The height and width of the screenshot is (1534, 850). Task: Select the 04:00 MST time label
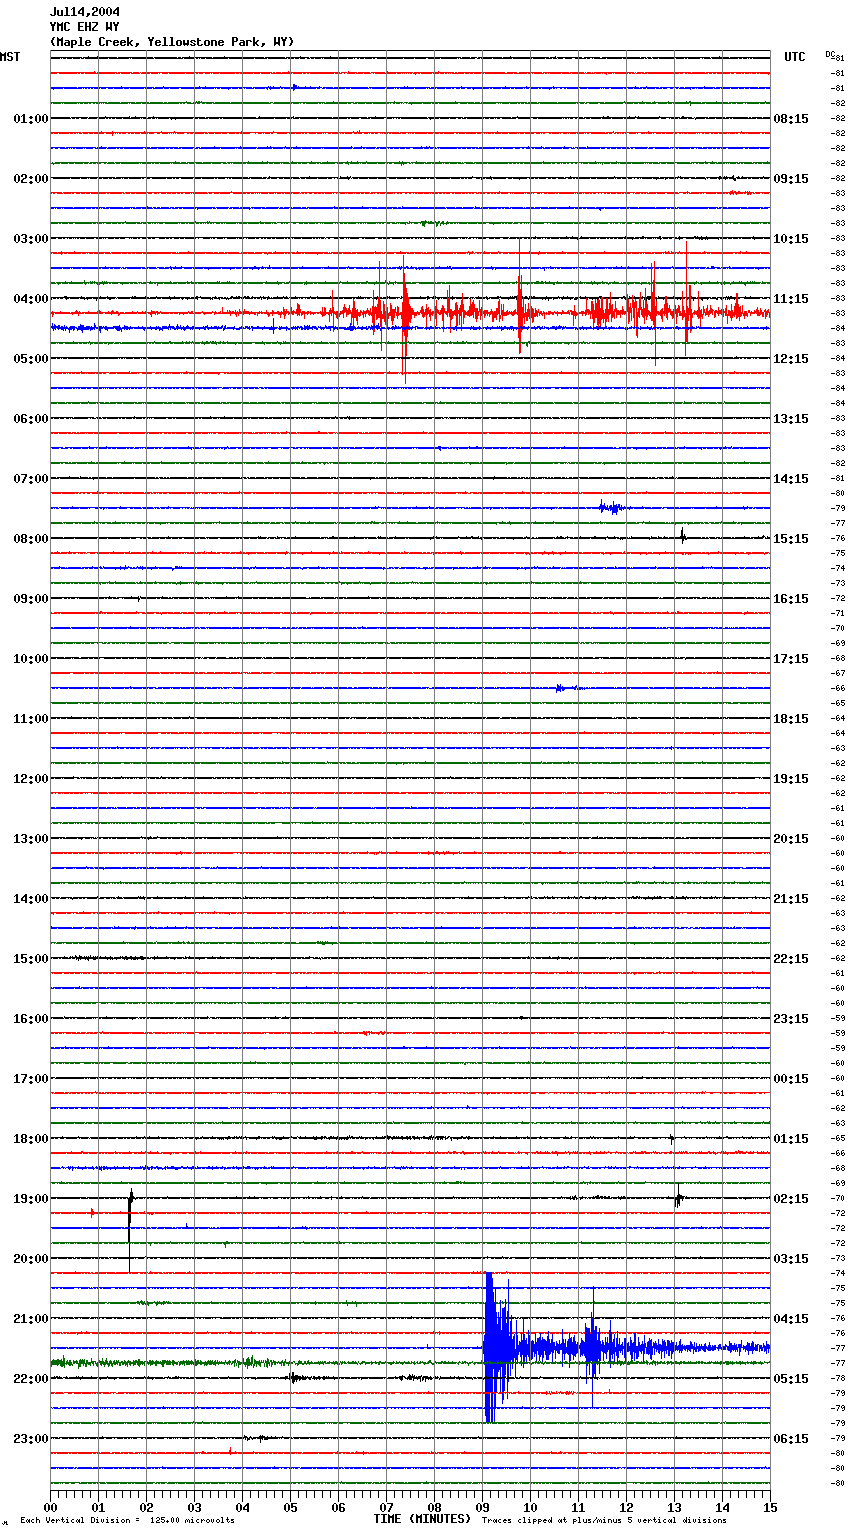pos(31,299)
